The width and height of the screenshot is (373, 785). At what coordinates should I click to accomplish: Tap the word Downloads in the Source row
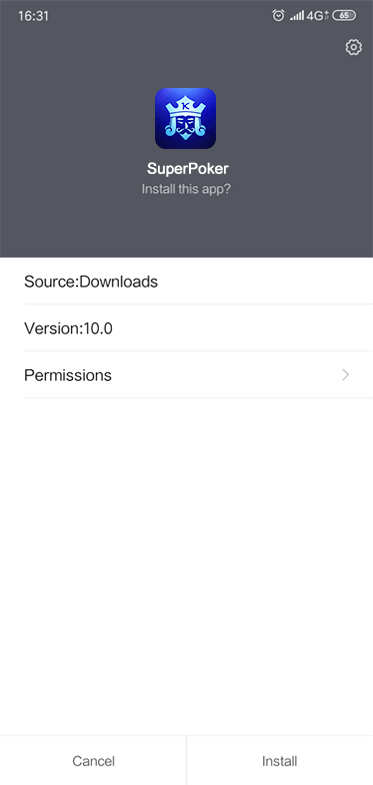[119, 282]
